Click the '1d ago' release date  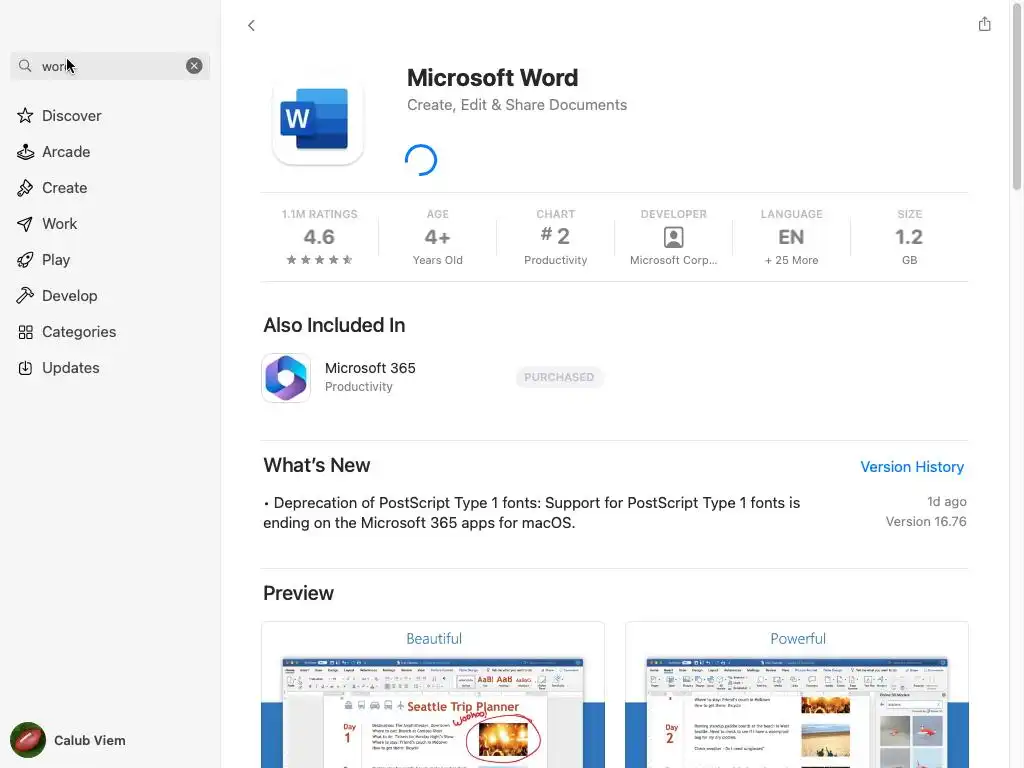pos(946,502)
